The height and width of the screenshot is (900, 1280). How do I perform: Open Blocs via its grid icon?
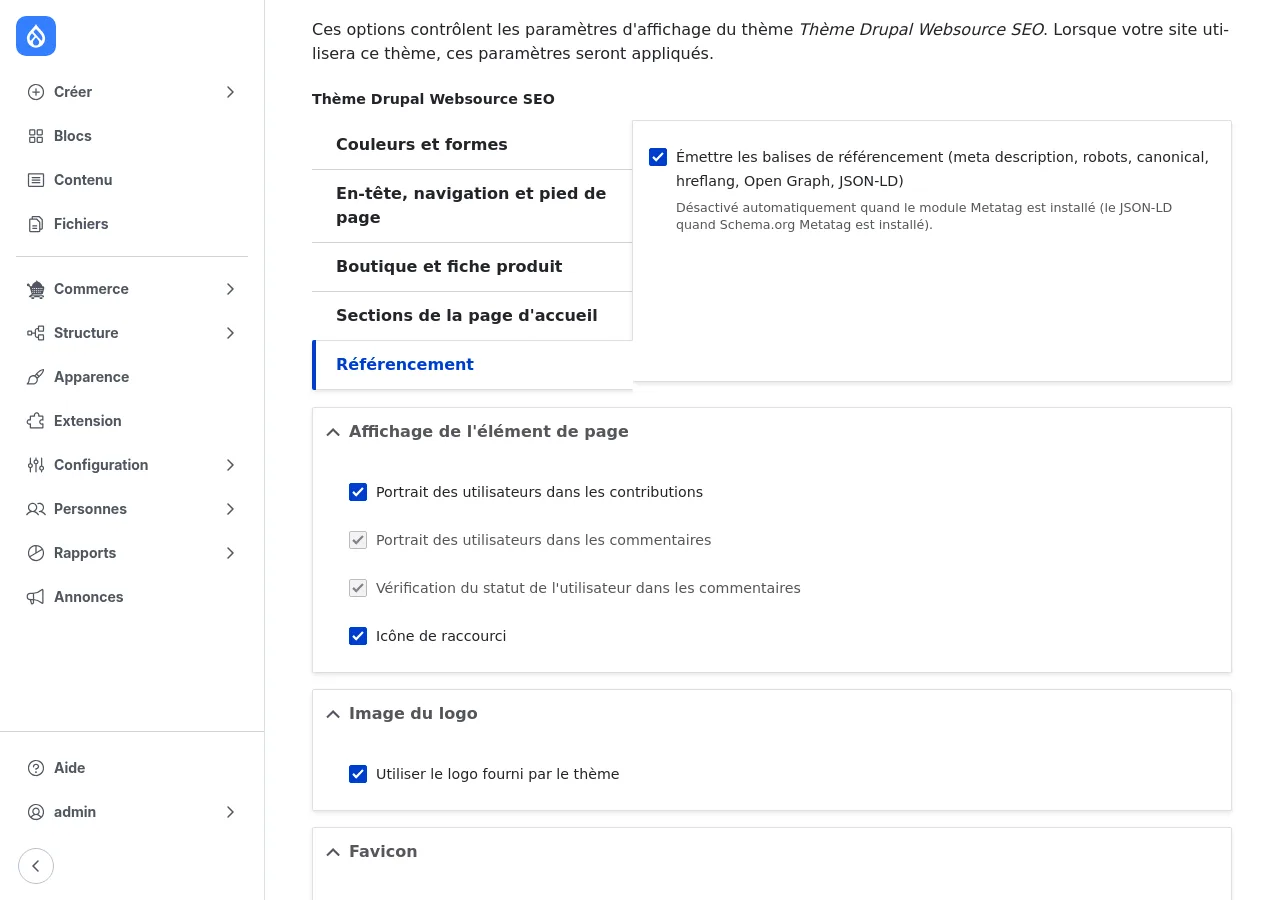[x=36, y=136]
